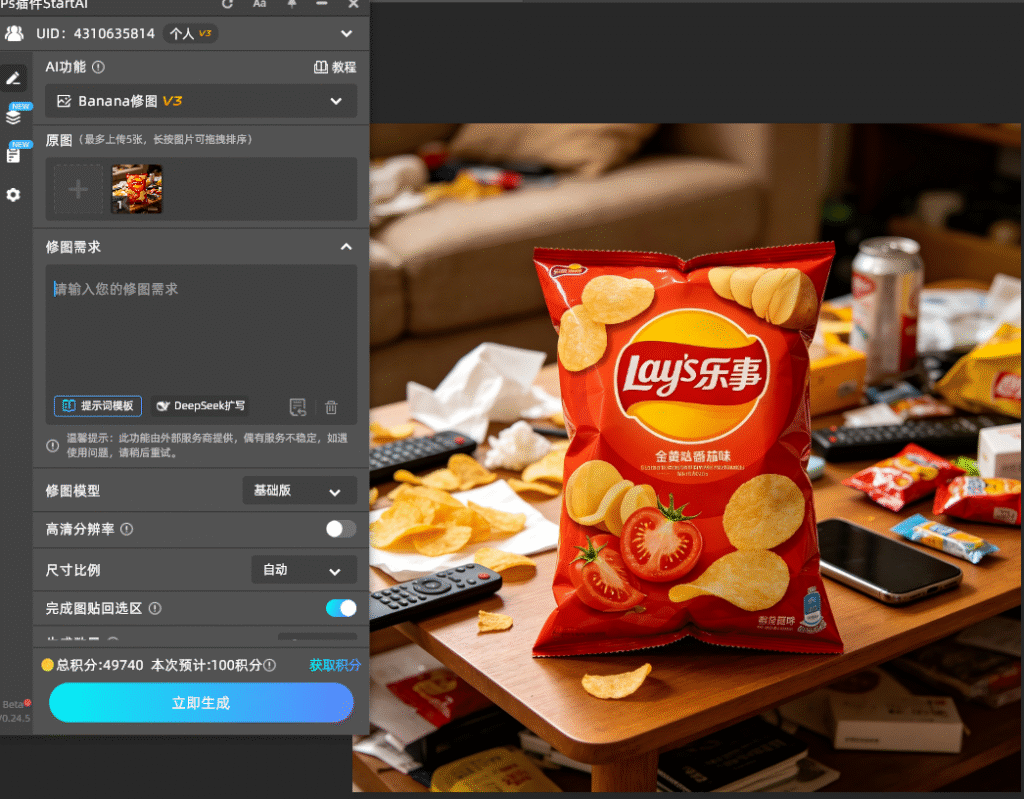Open the 尺寸比例 自动 dropdown
Viewport: 1024px width, 799px height.
[304, 570]
